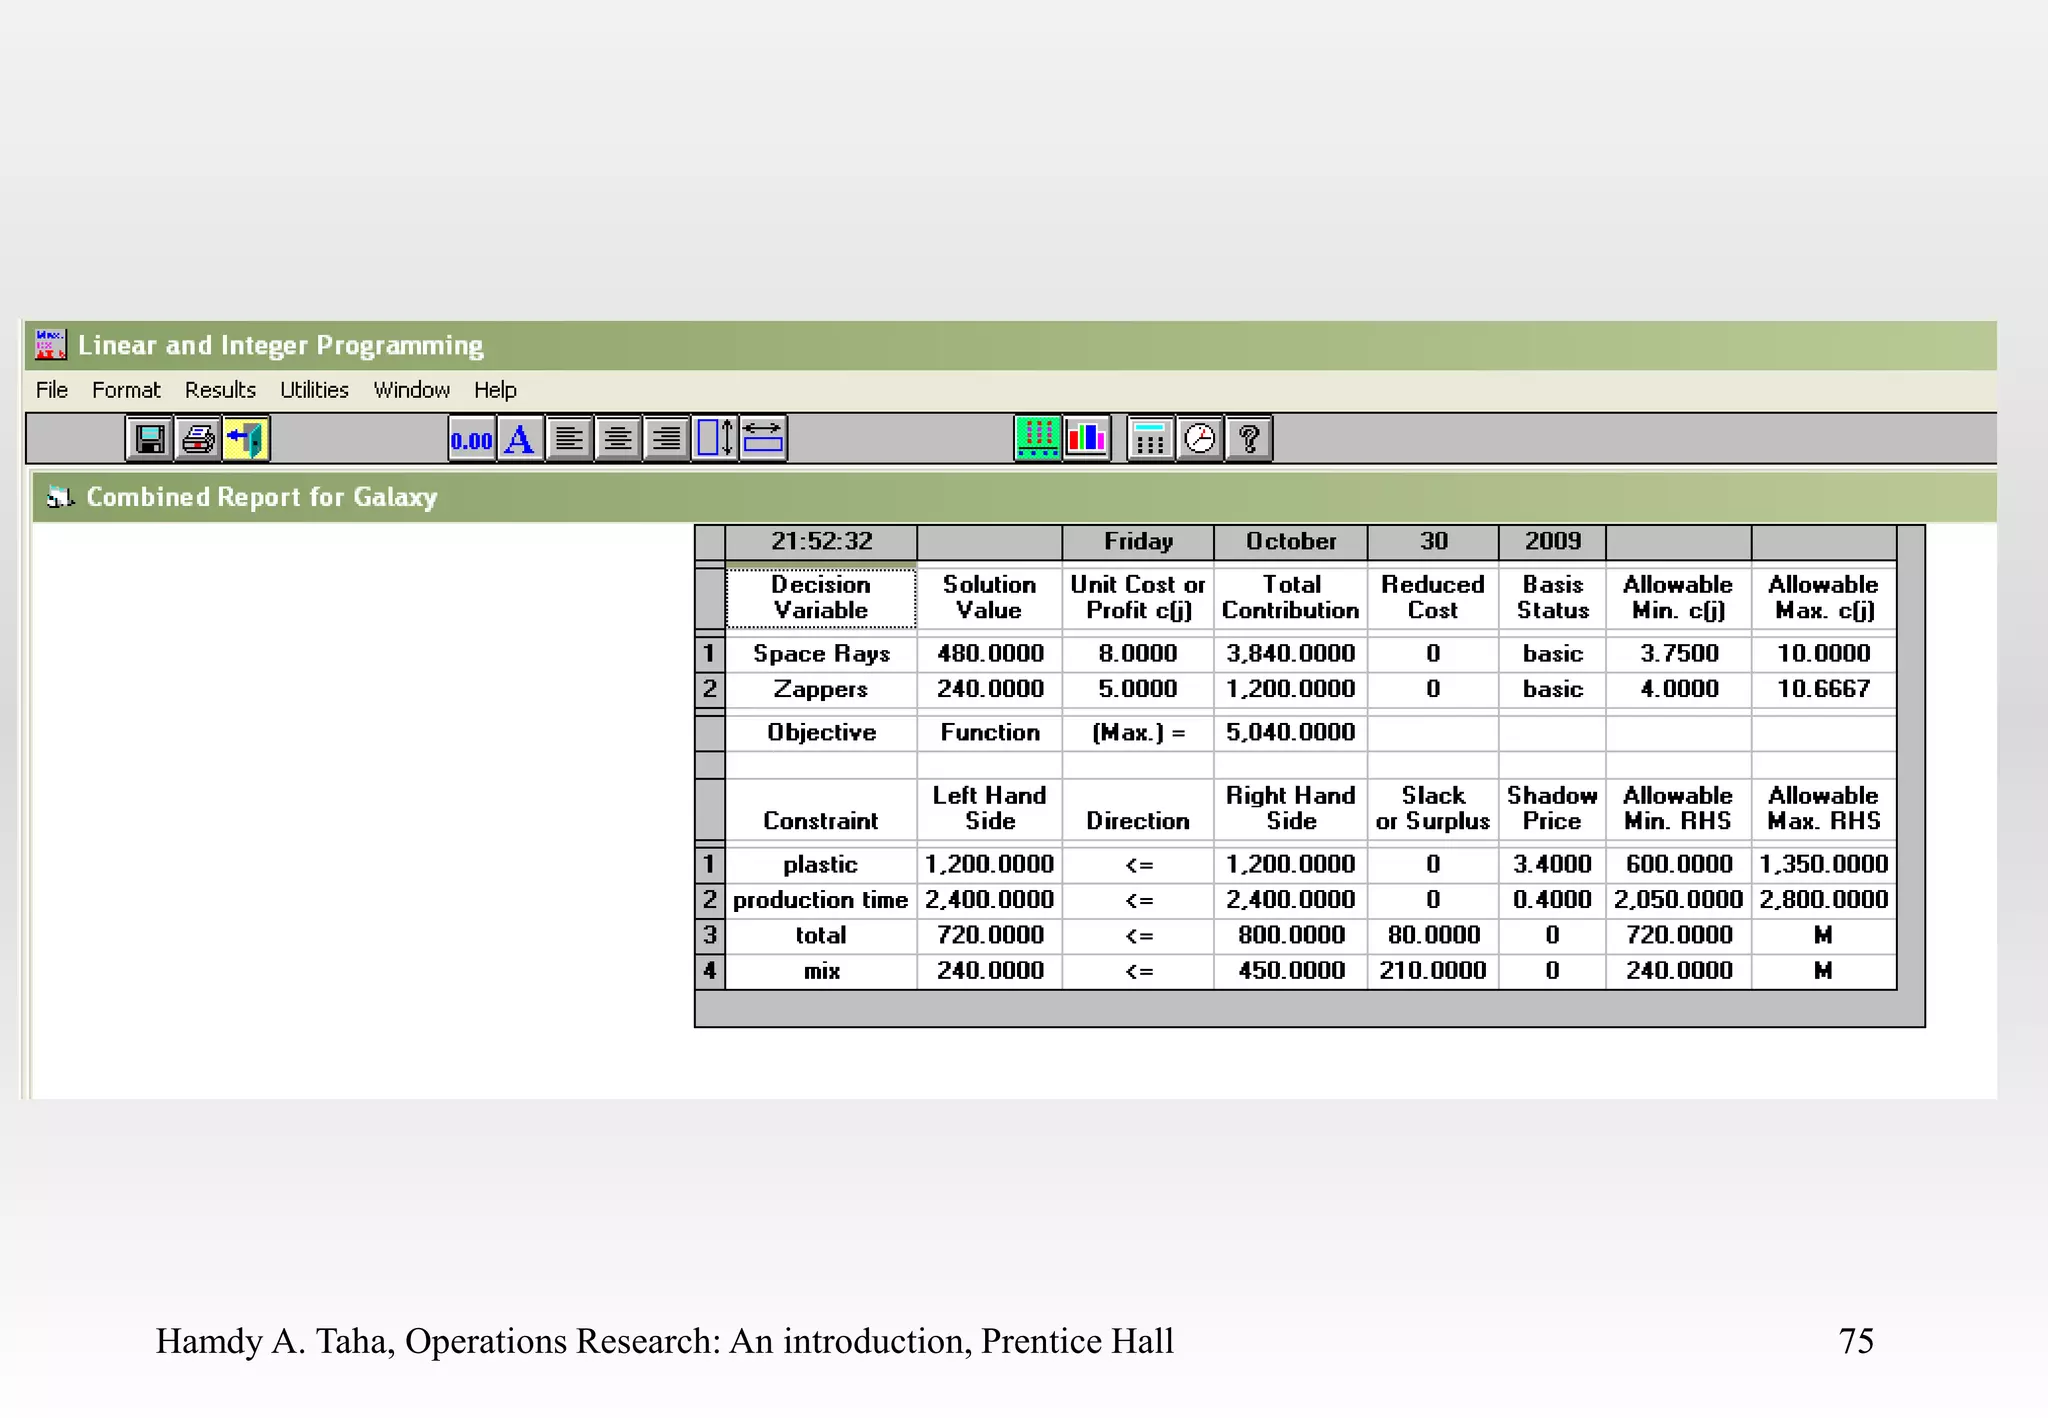Click objective value 5,040.0000
Viewport: 2048px width, 1418px height.
coord(1291,733)
